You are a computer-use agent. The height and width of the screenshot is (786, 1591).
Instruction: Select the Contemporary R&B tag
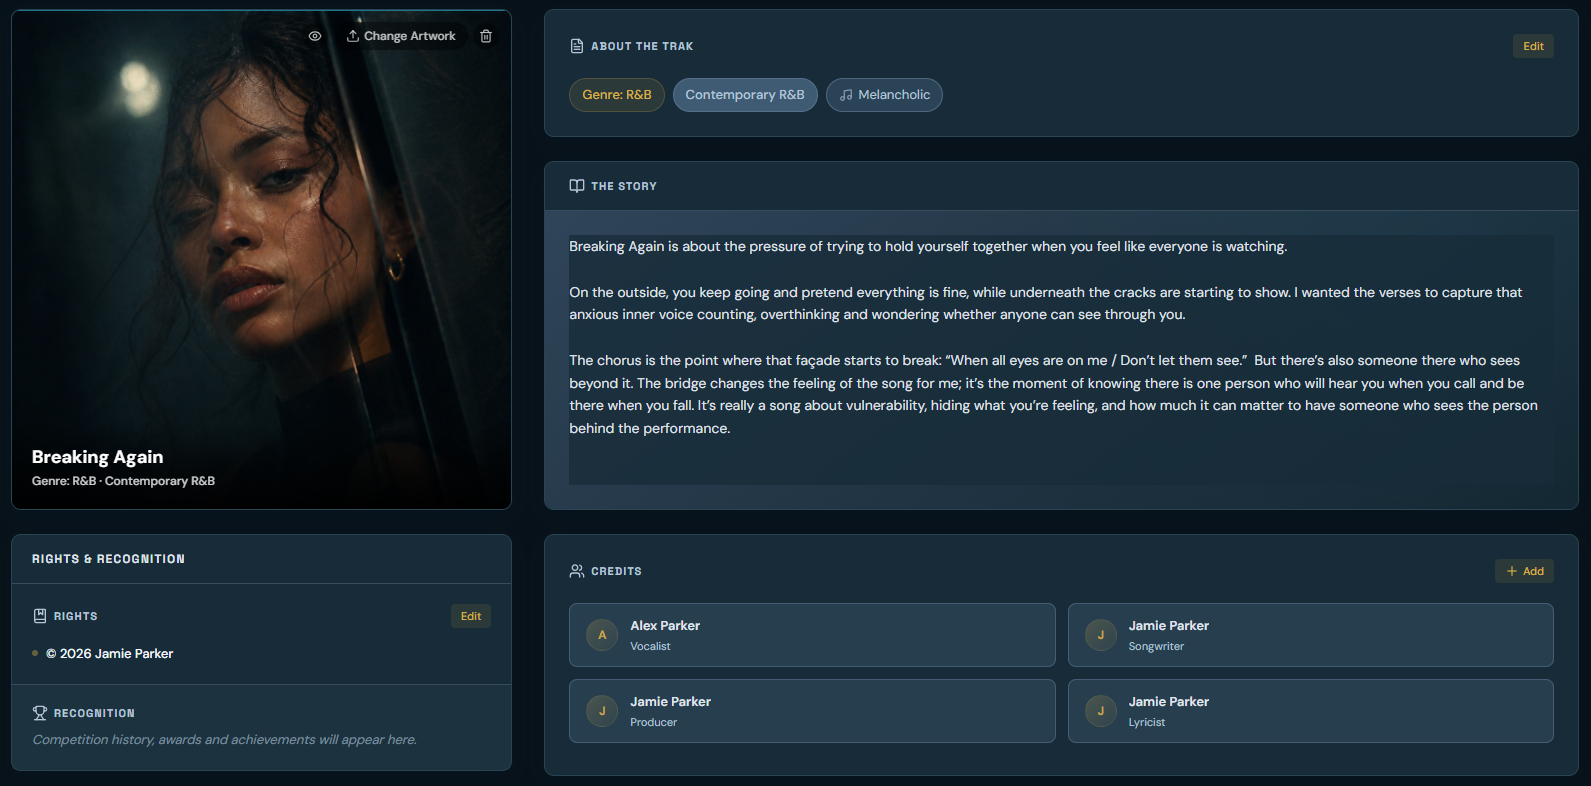pos(745,95)
